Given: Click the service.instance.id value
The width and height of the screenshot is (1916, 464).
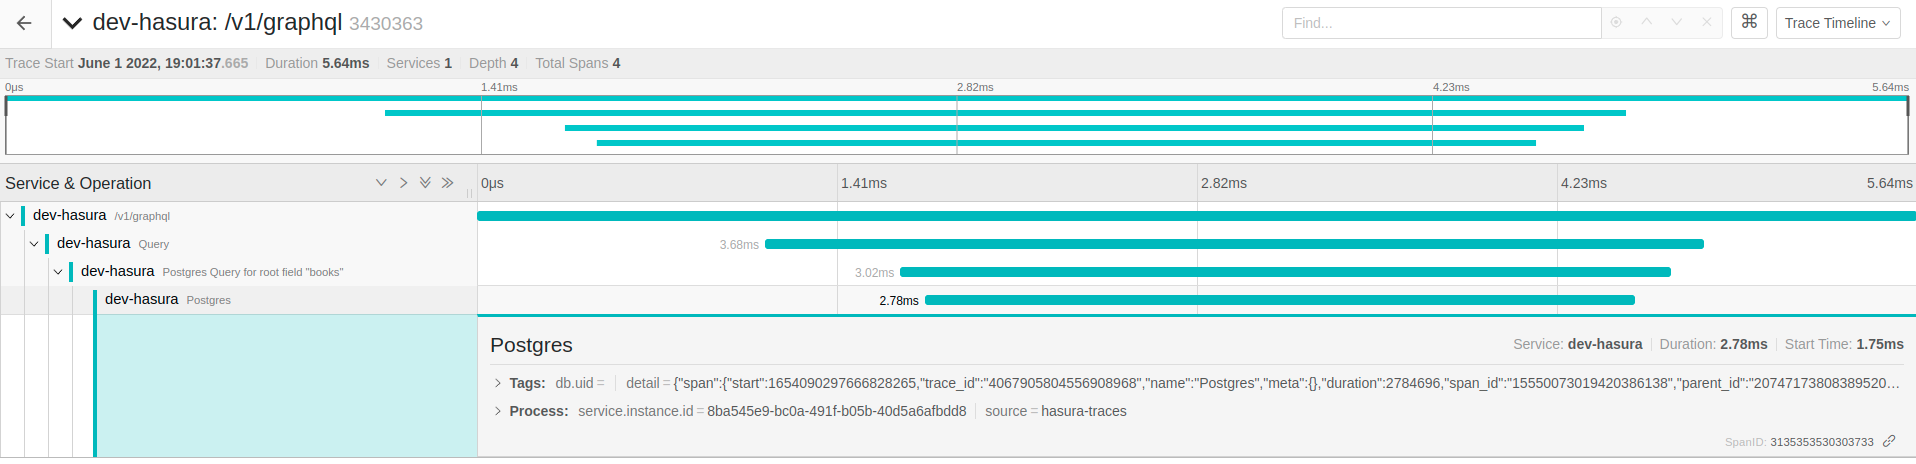Looking at the screenshot, I should [x=837, y=411].
